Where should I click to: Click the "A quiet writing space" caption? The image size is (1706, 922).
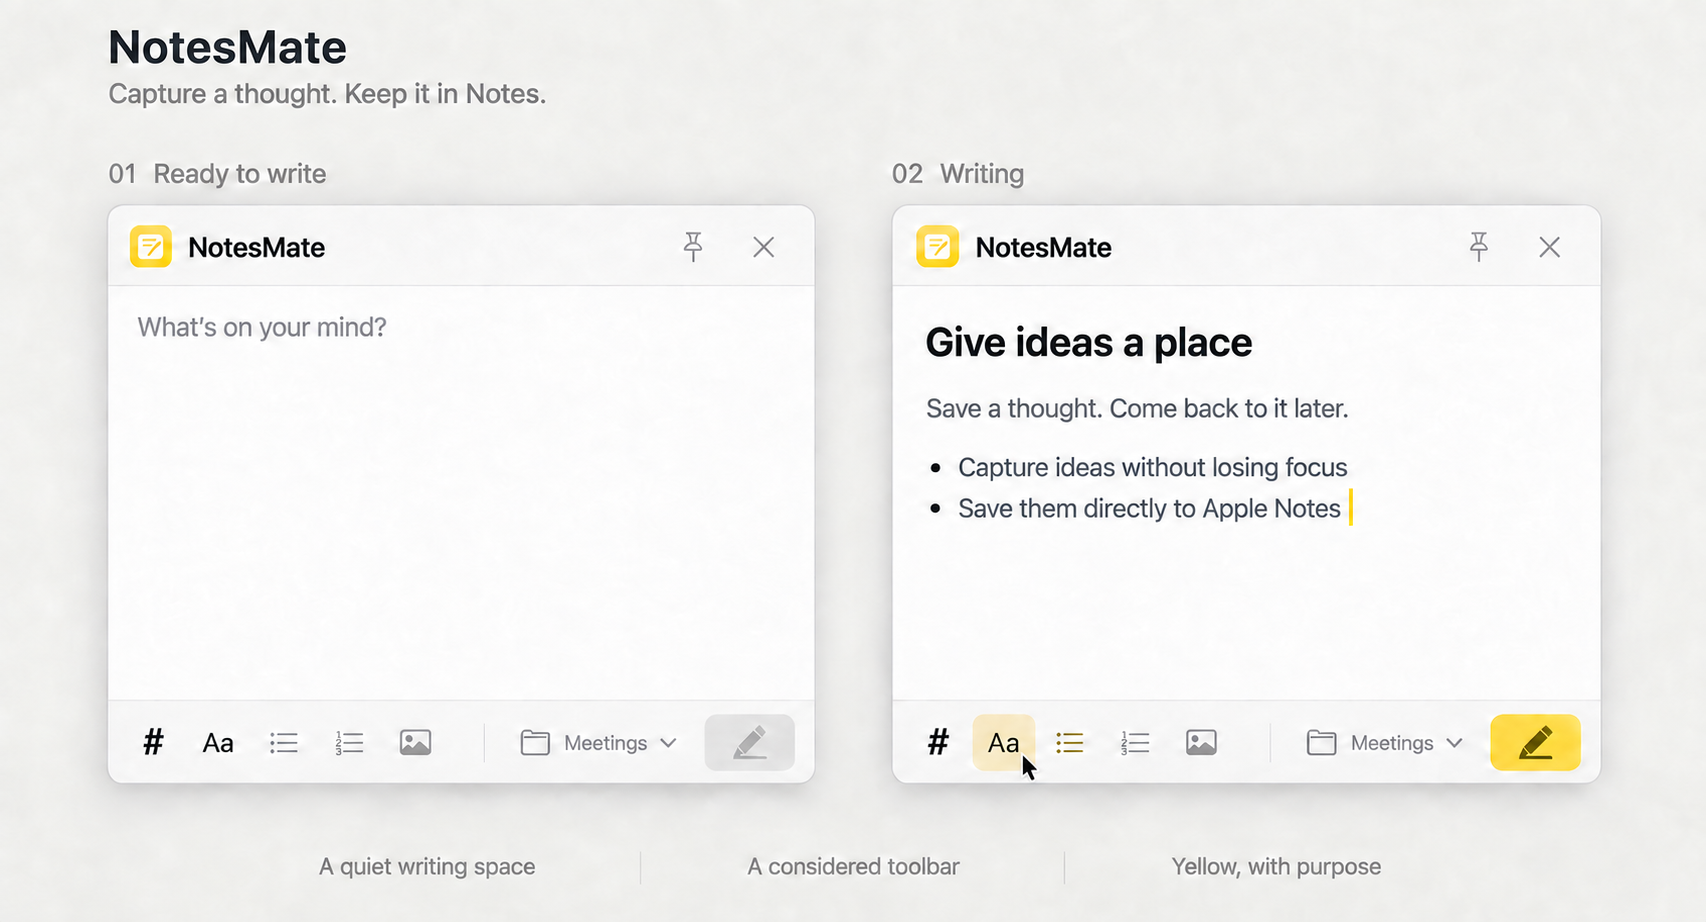[427, 866]
